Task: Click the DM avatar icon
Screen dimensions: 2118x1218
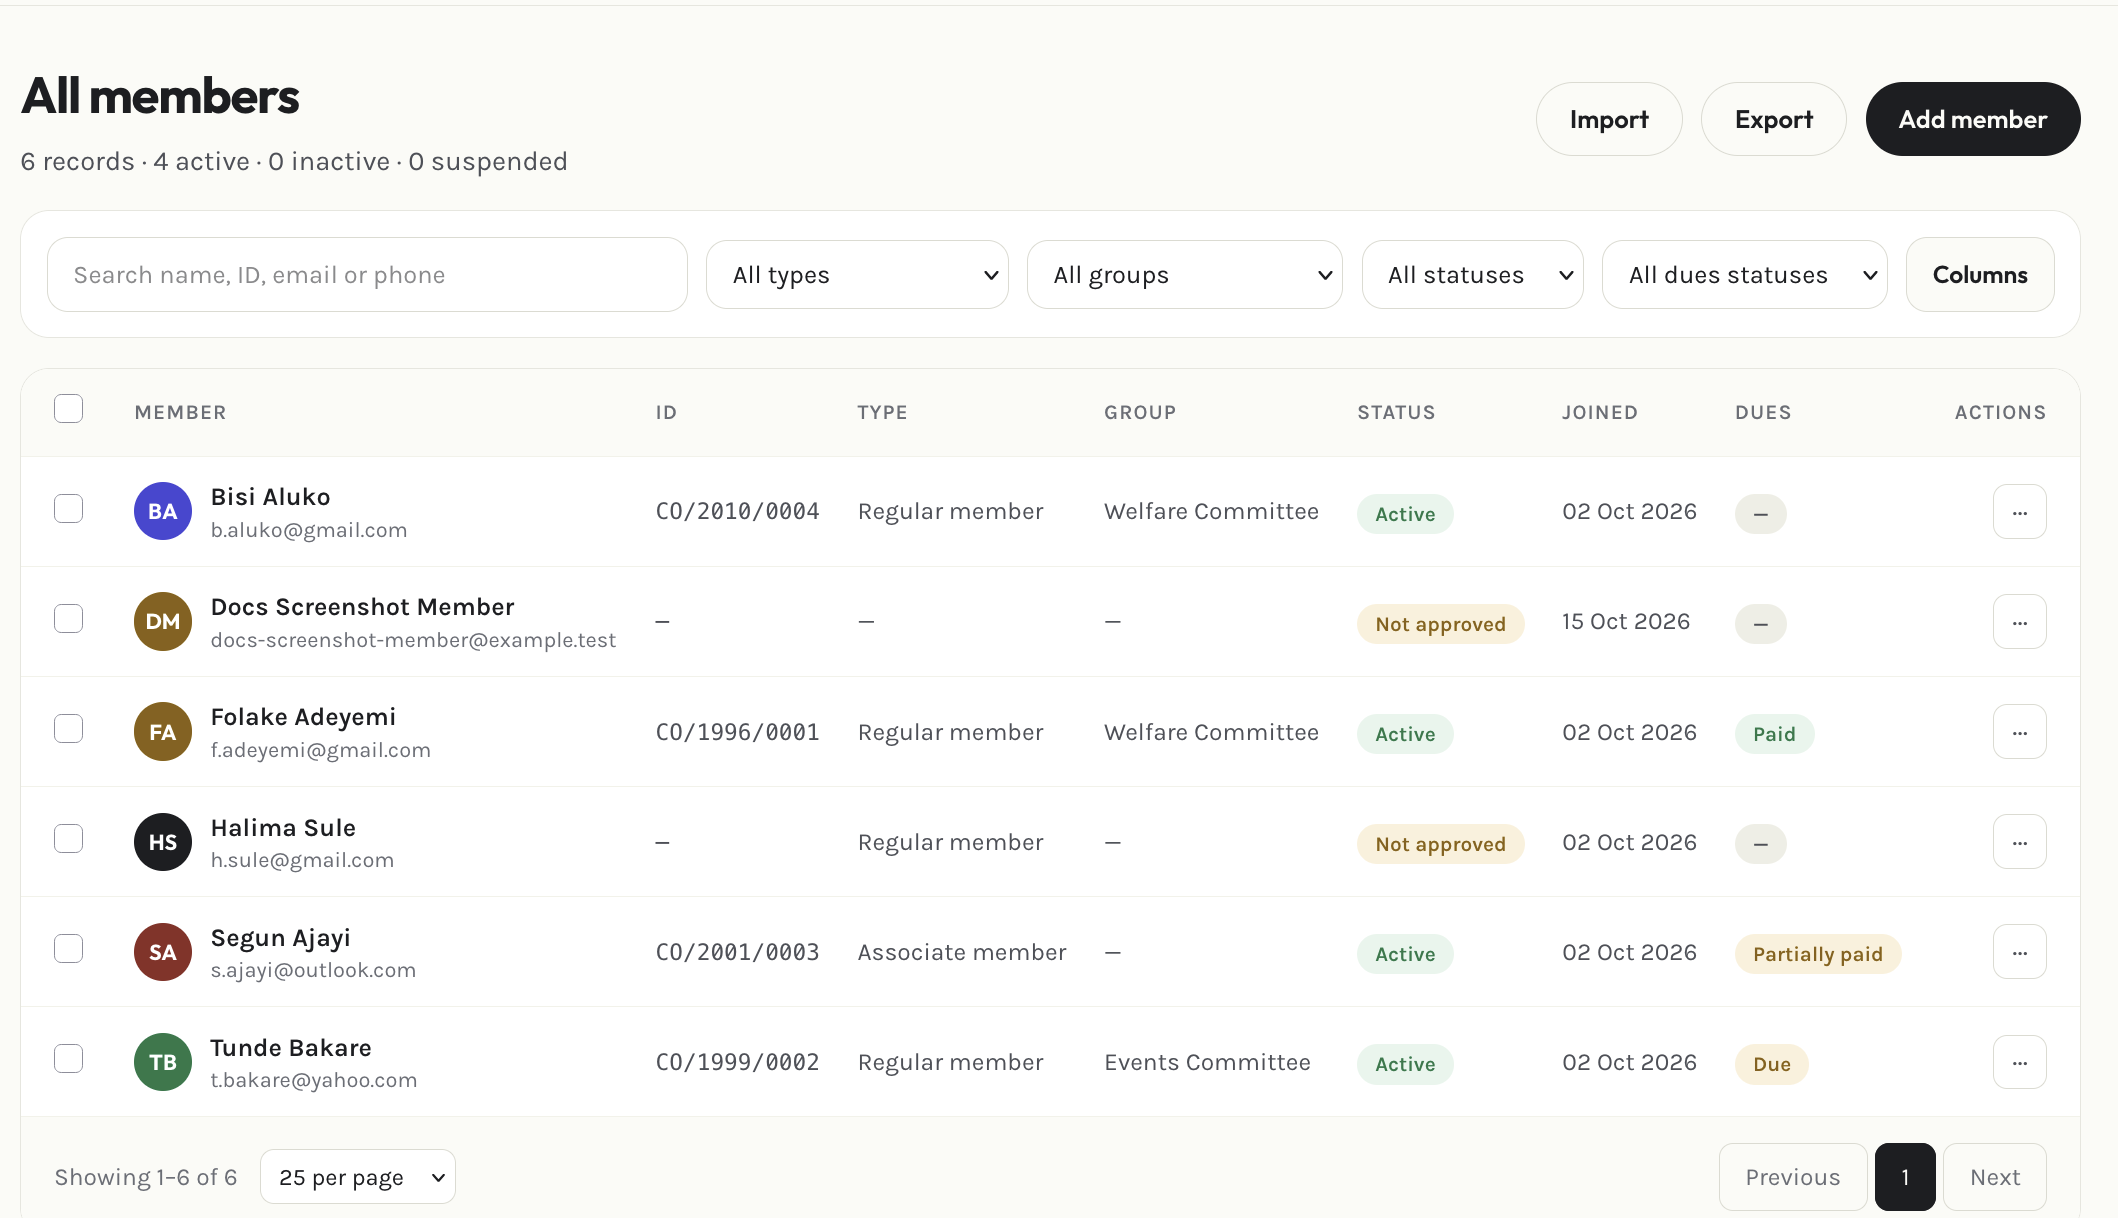Action: point(163,621)
